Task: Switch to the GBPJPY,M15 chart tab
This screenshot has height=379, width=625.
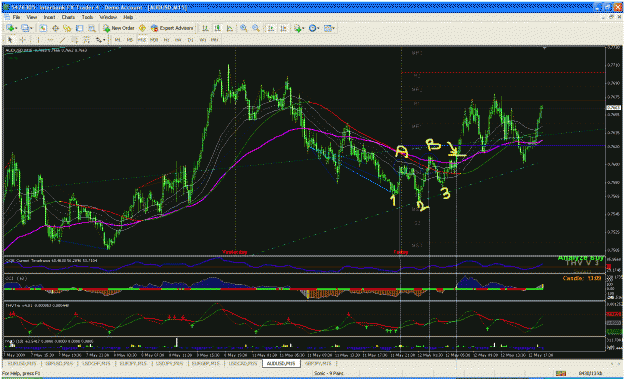Action: point(318,363)
